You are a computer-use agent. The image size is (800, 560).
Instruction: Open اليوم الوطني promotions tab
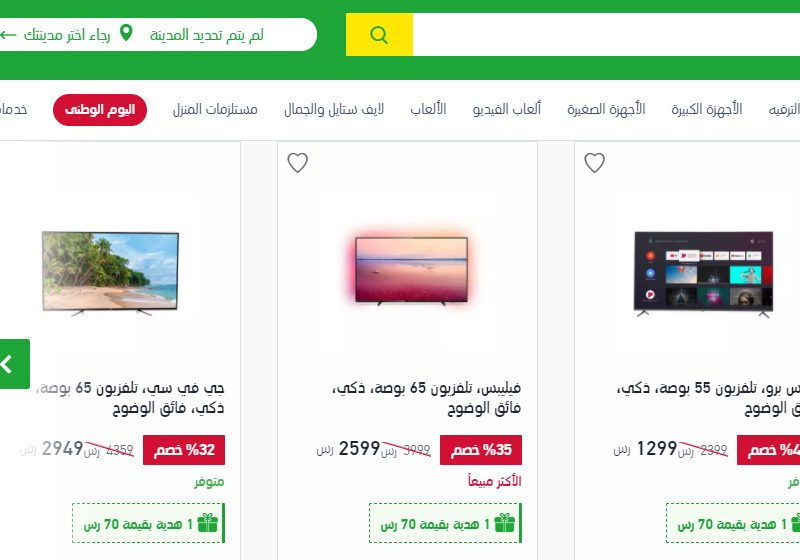click(100, 110)
